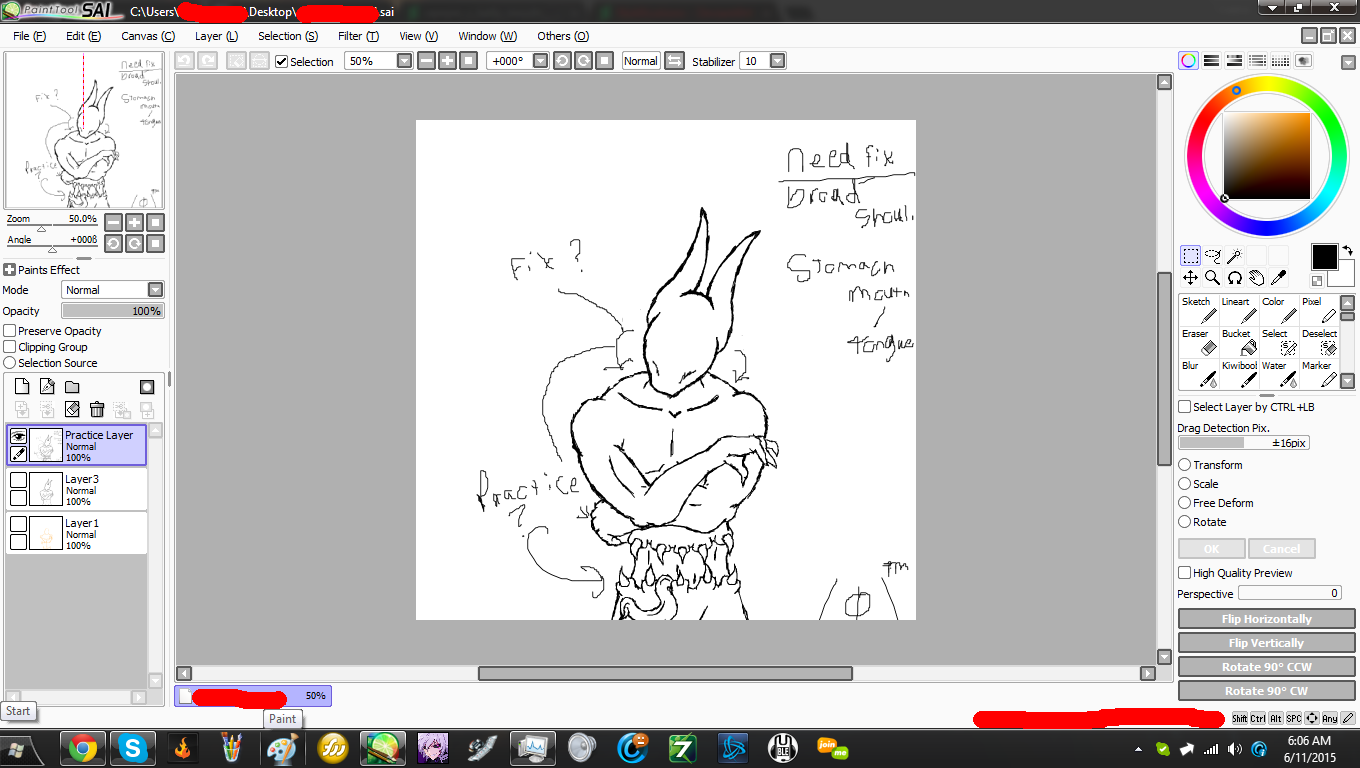Hide the Practice Layer eye toggle
This screenshot has width=1360, height=768.
18,436
